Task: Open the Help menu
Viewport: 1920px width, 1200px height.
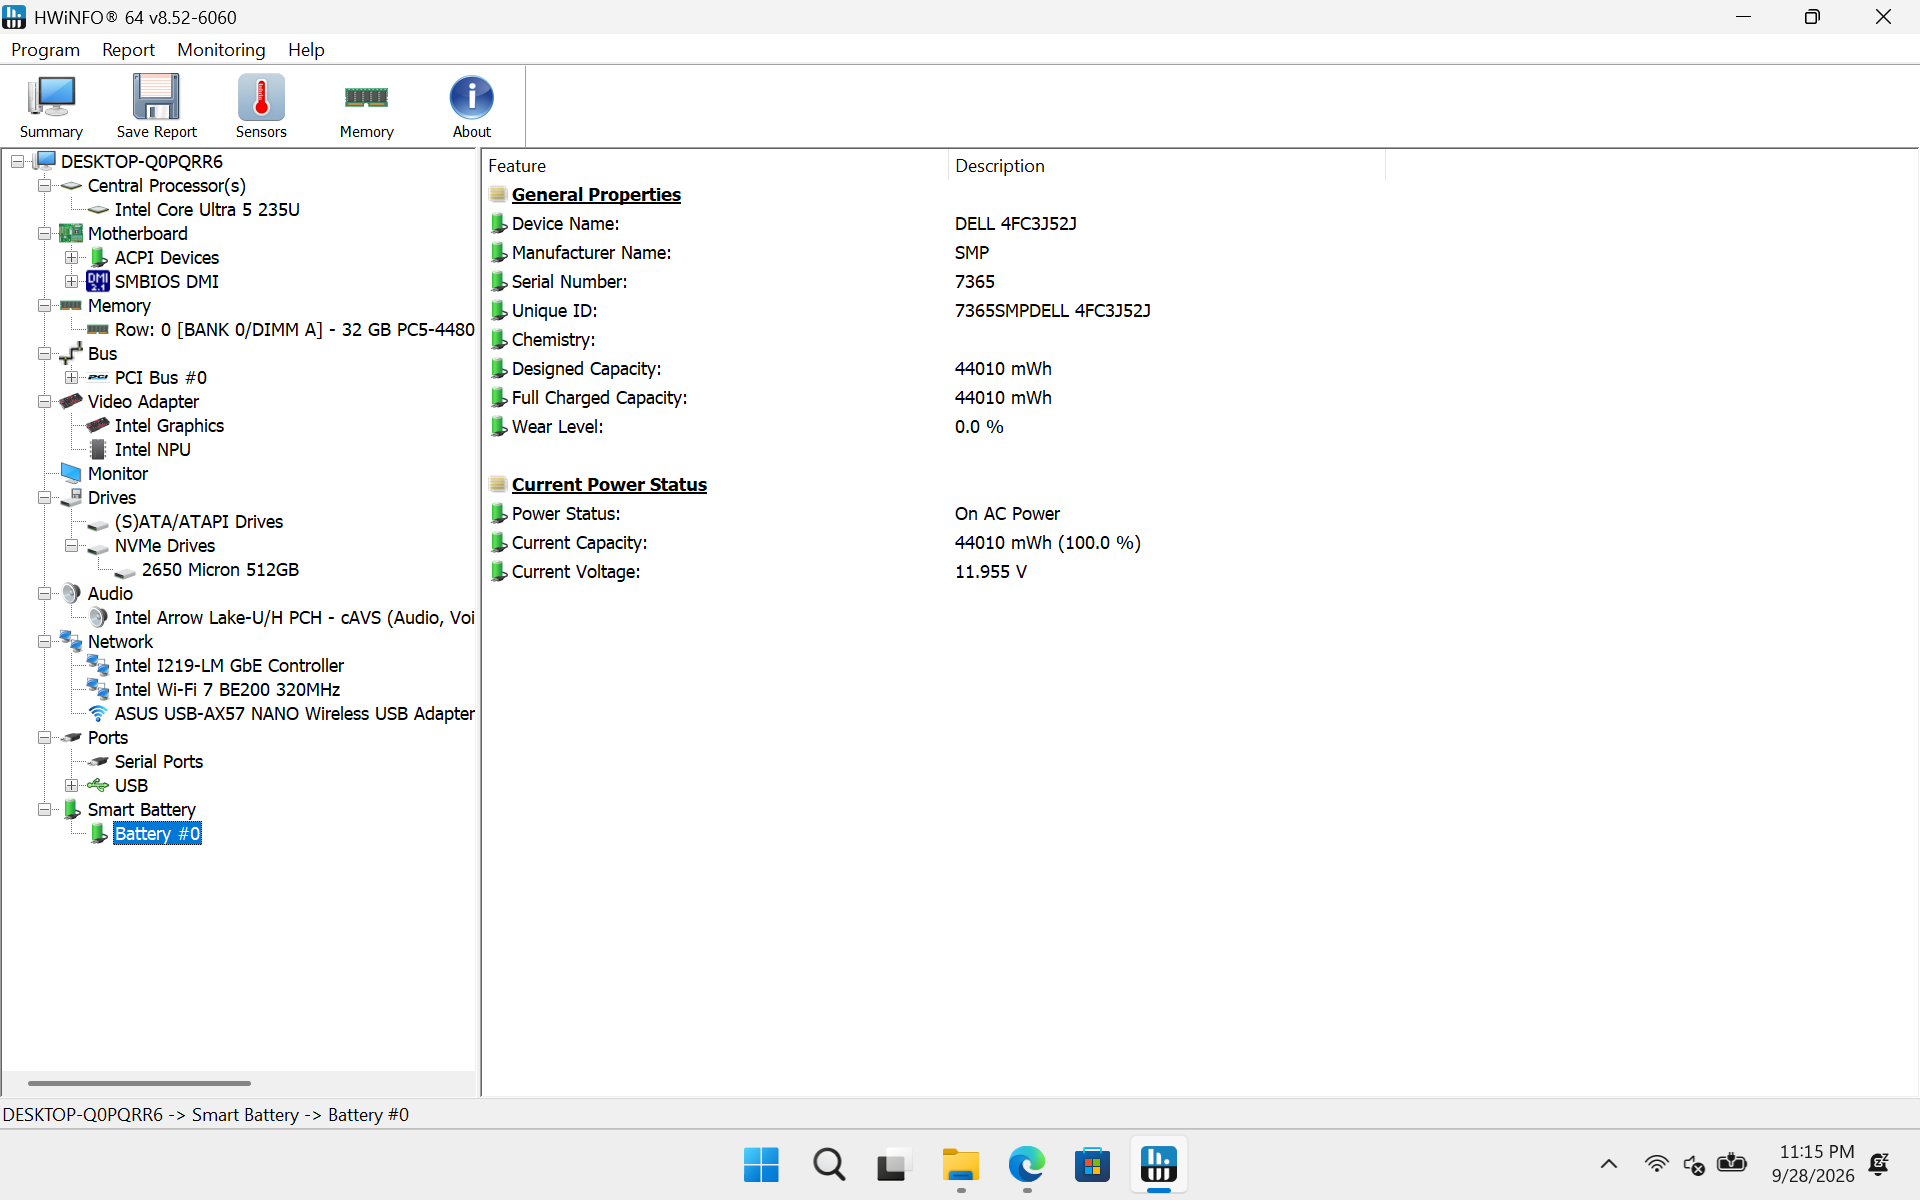Action: [306, 50]
